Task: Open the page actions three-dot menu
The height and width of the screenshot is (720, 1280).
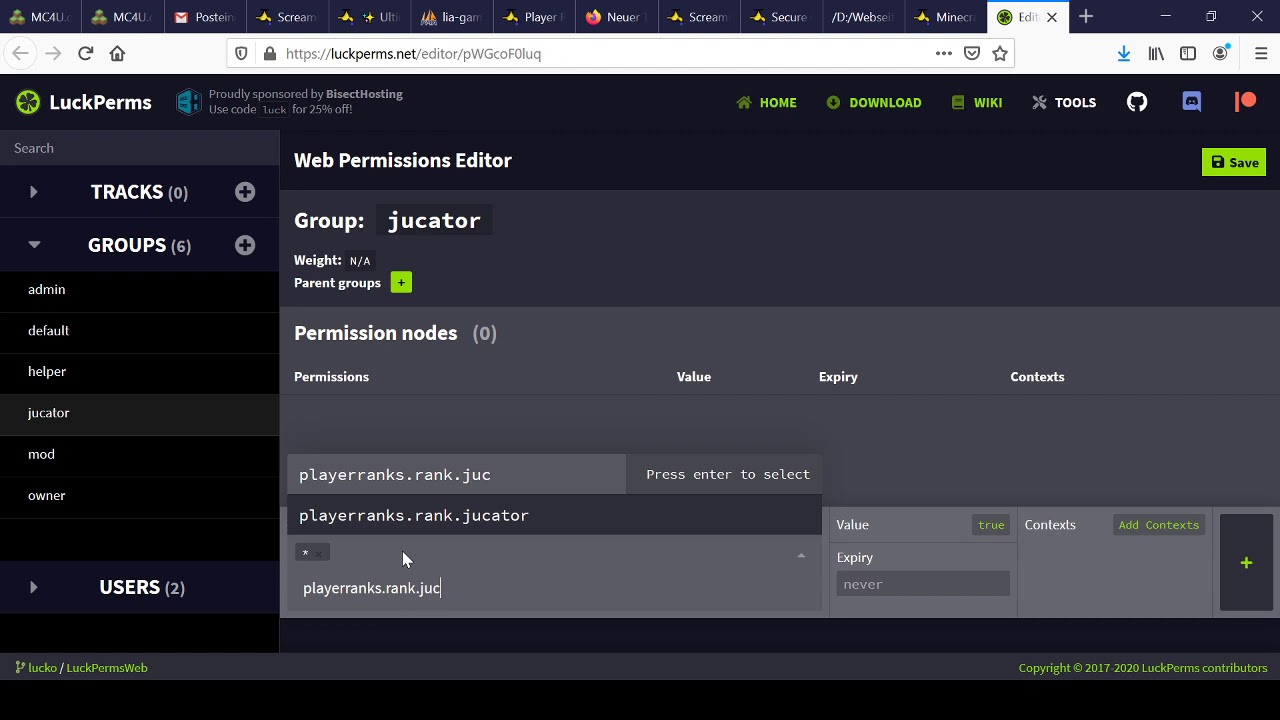Action: pyautogui.click(x=943, y=53)
